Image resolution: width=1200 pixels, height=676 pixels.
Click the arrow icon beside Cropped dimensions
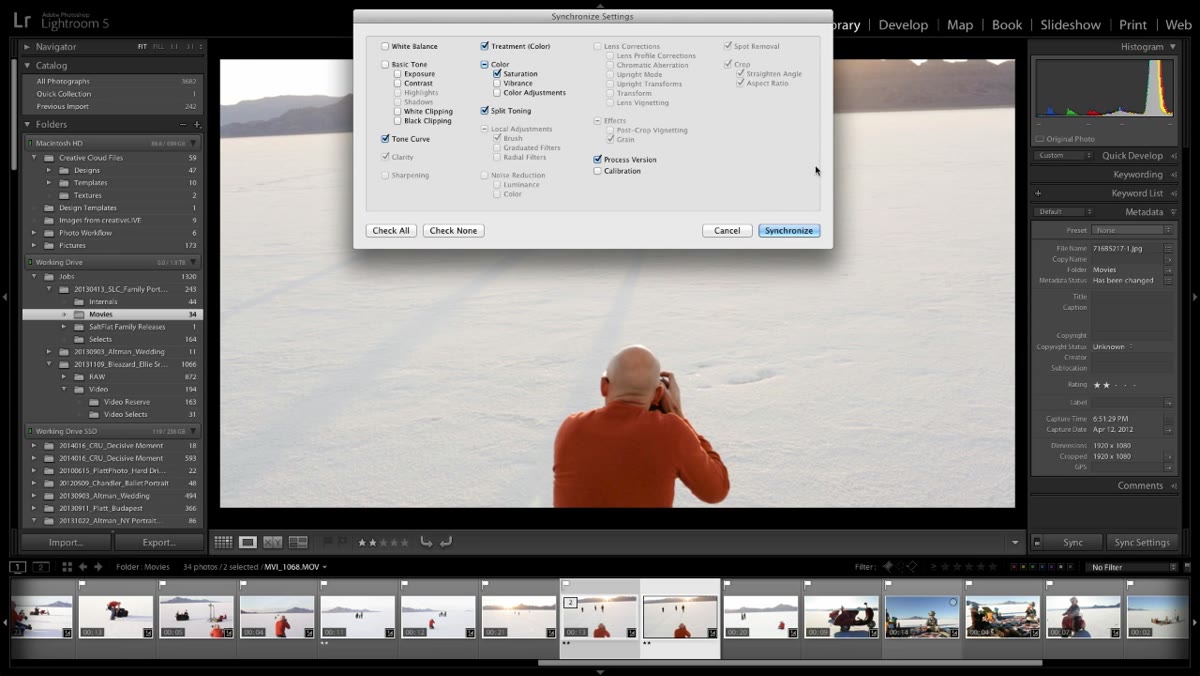pyautogui.click(x=1168, y=456)
